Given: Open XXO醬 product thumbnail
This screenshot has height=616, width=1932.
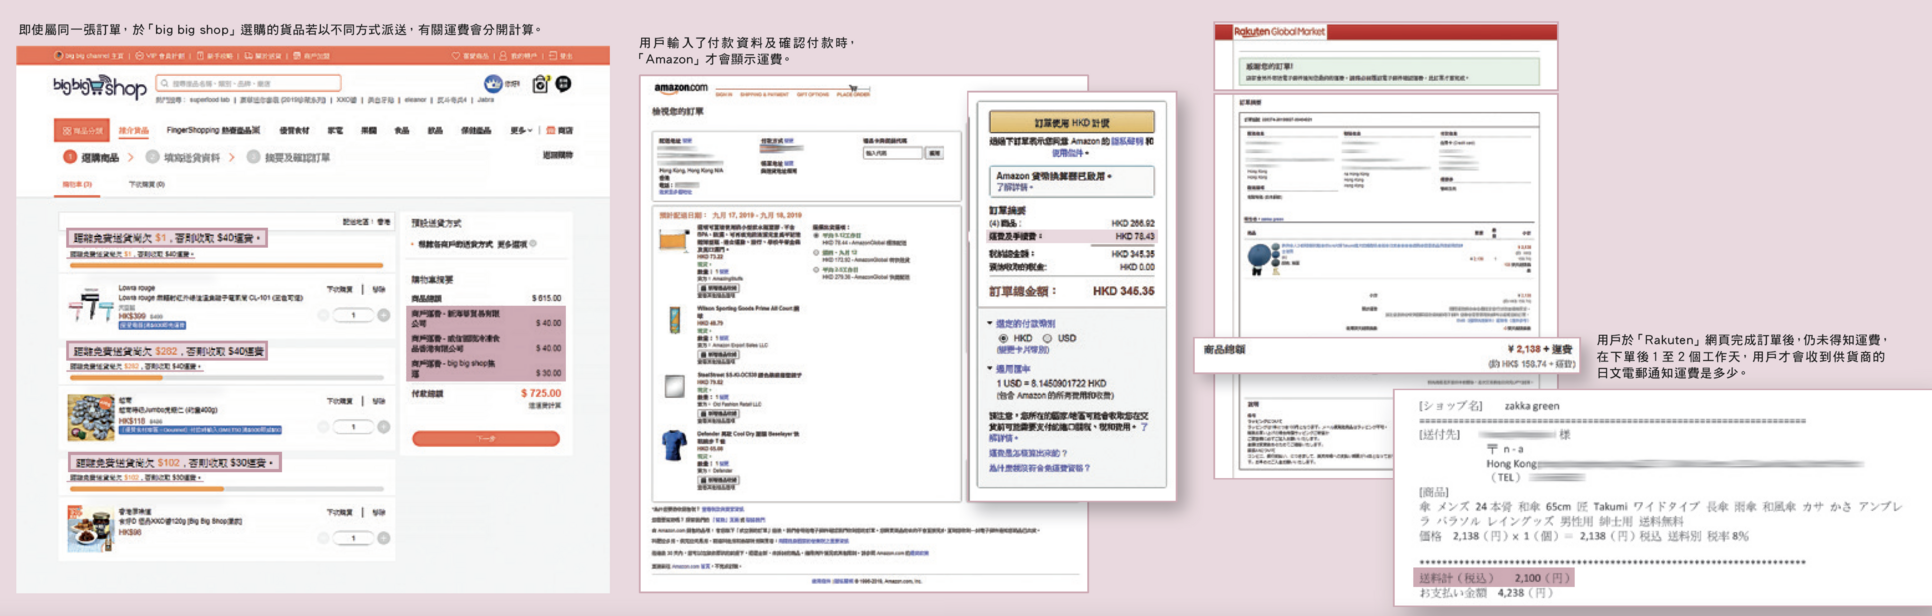Looking at the screenshot, I should coord(90,529).
